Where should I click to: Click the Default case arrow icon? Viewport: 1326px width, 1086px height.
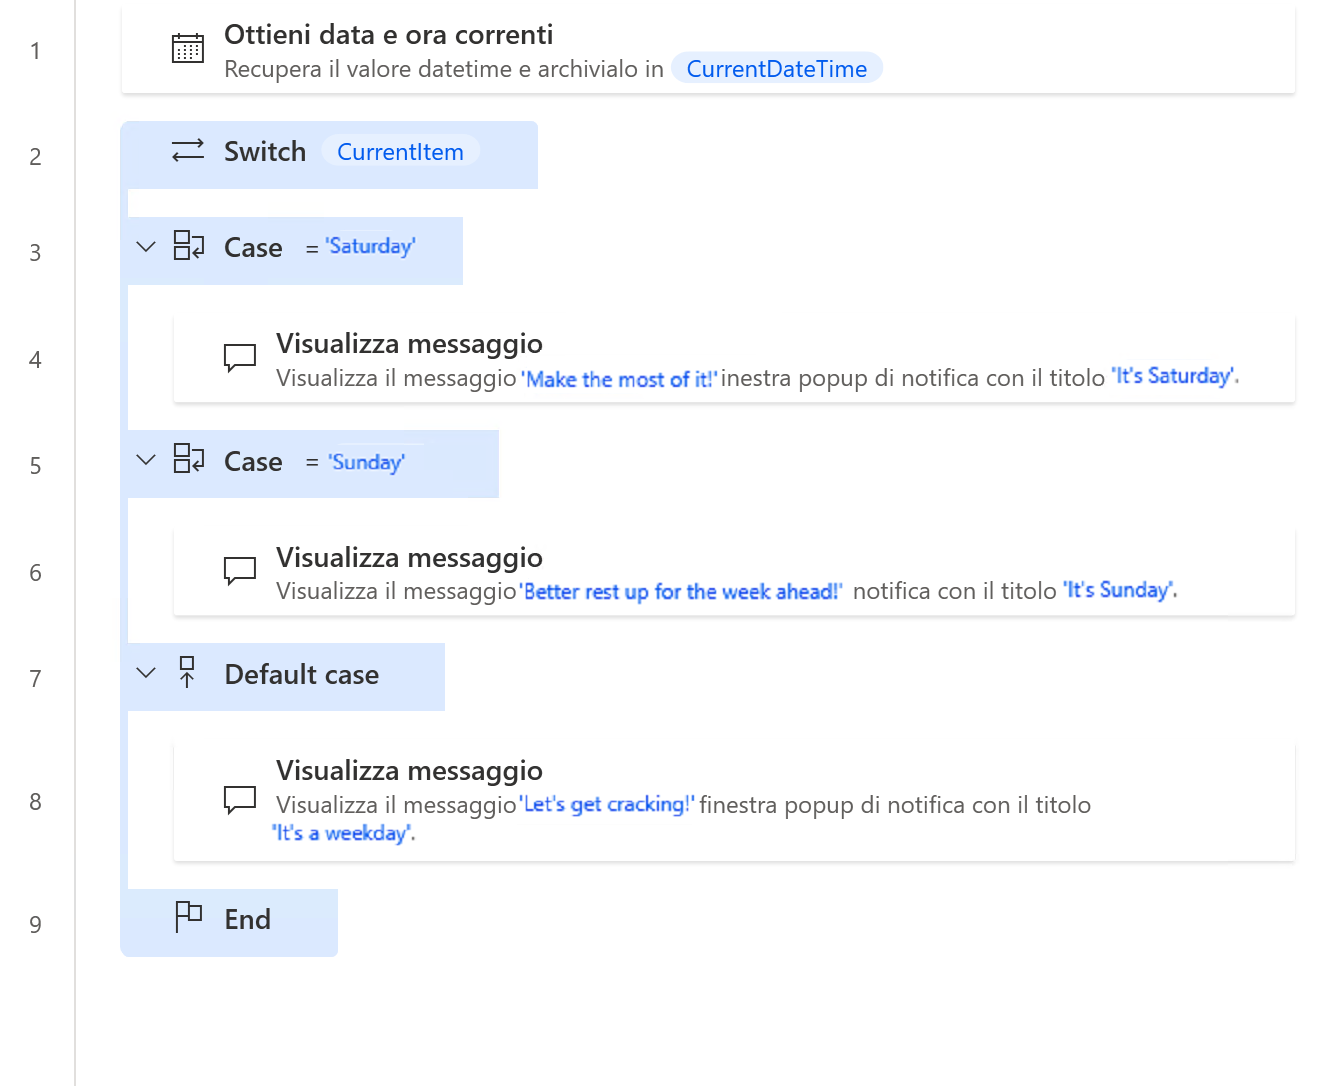click(187, 673)
